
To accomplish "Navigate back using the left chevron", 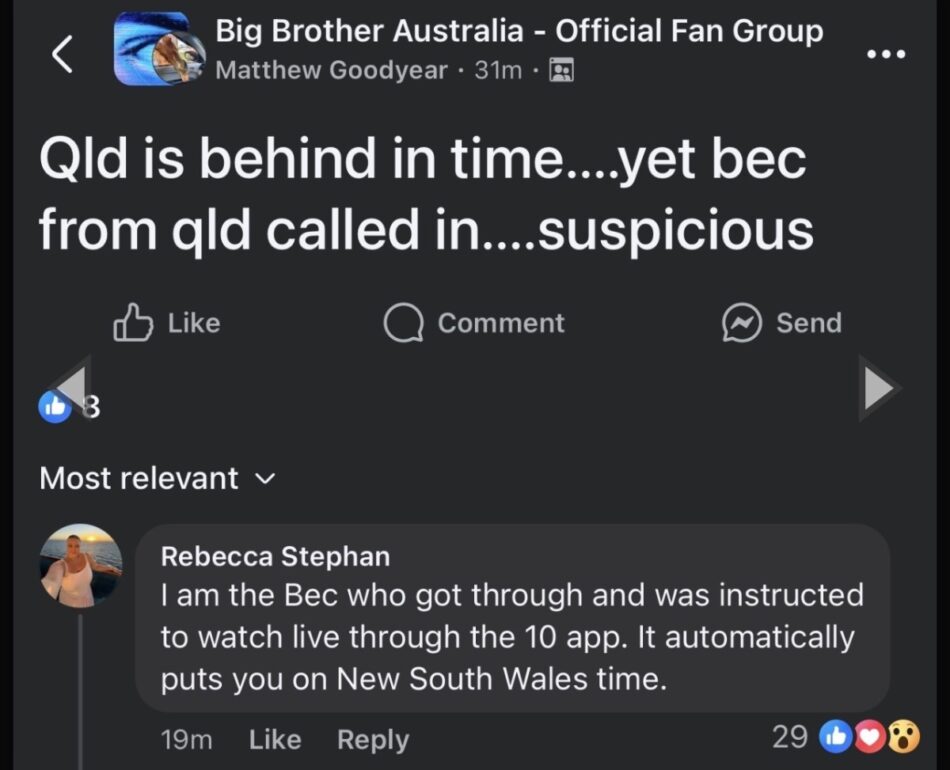I will 62,55.
